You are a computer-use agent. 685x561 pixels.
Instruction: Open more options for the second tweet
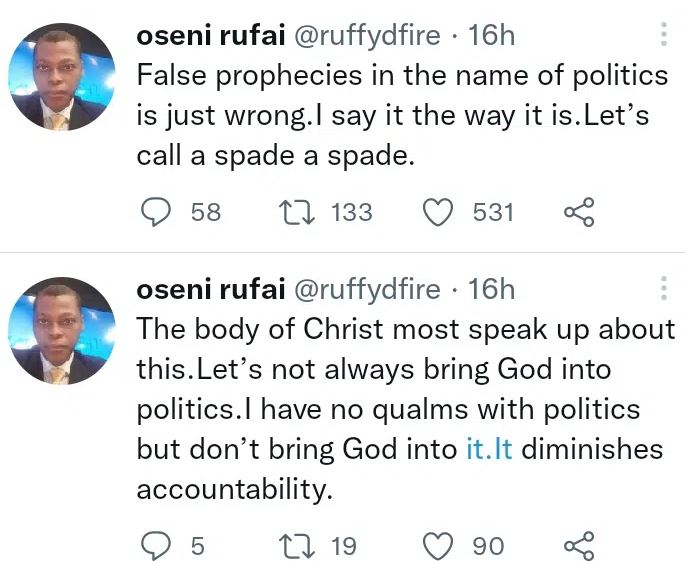pos(664,290)
